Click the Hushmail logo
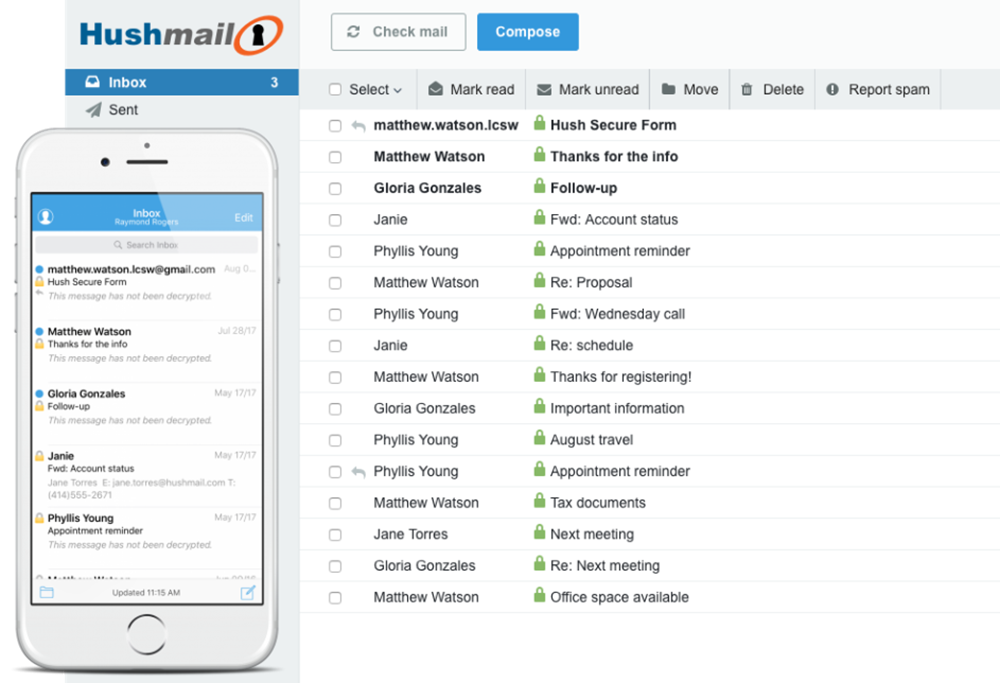 tap(181, 34)
